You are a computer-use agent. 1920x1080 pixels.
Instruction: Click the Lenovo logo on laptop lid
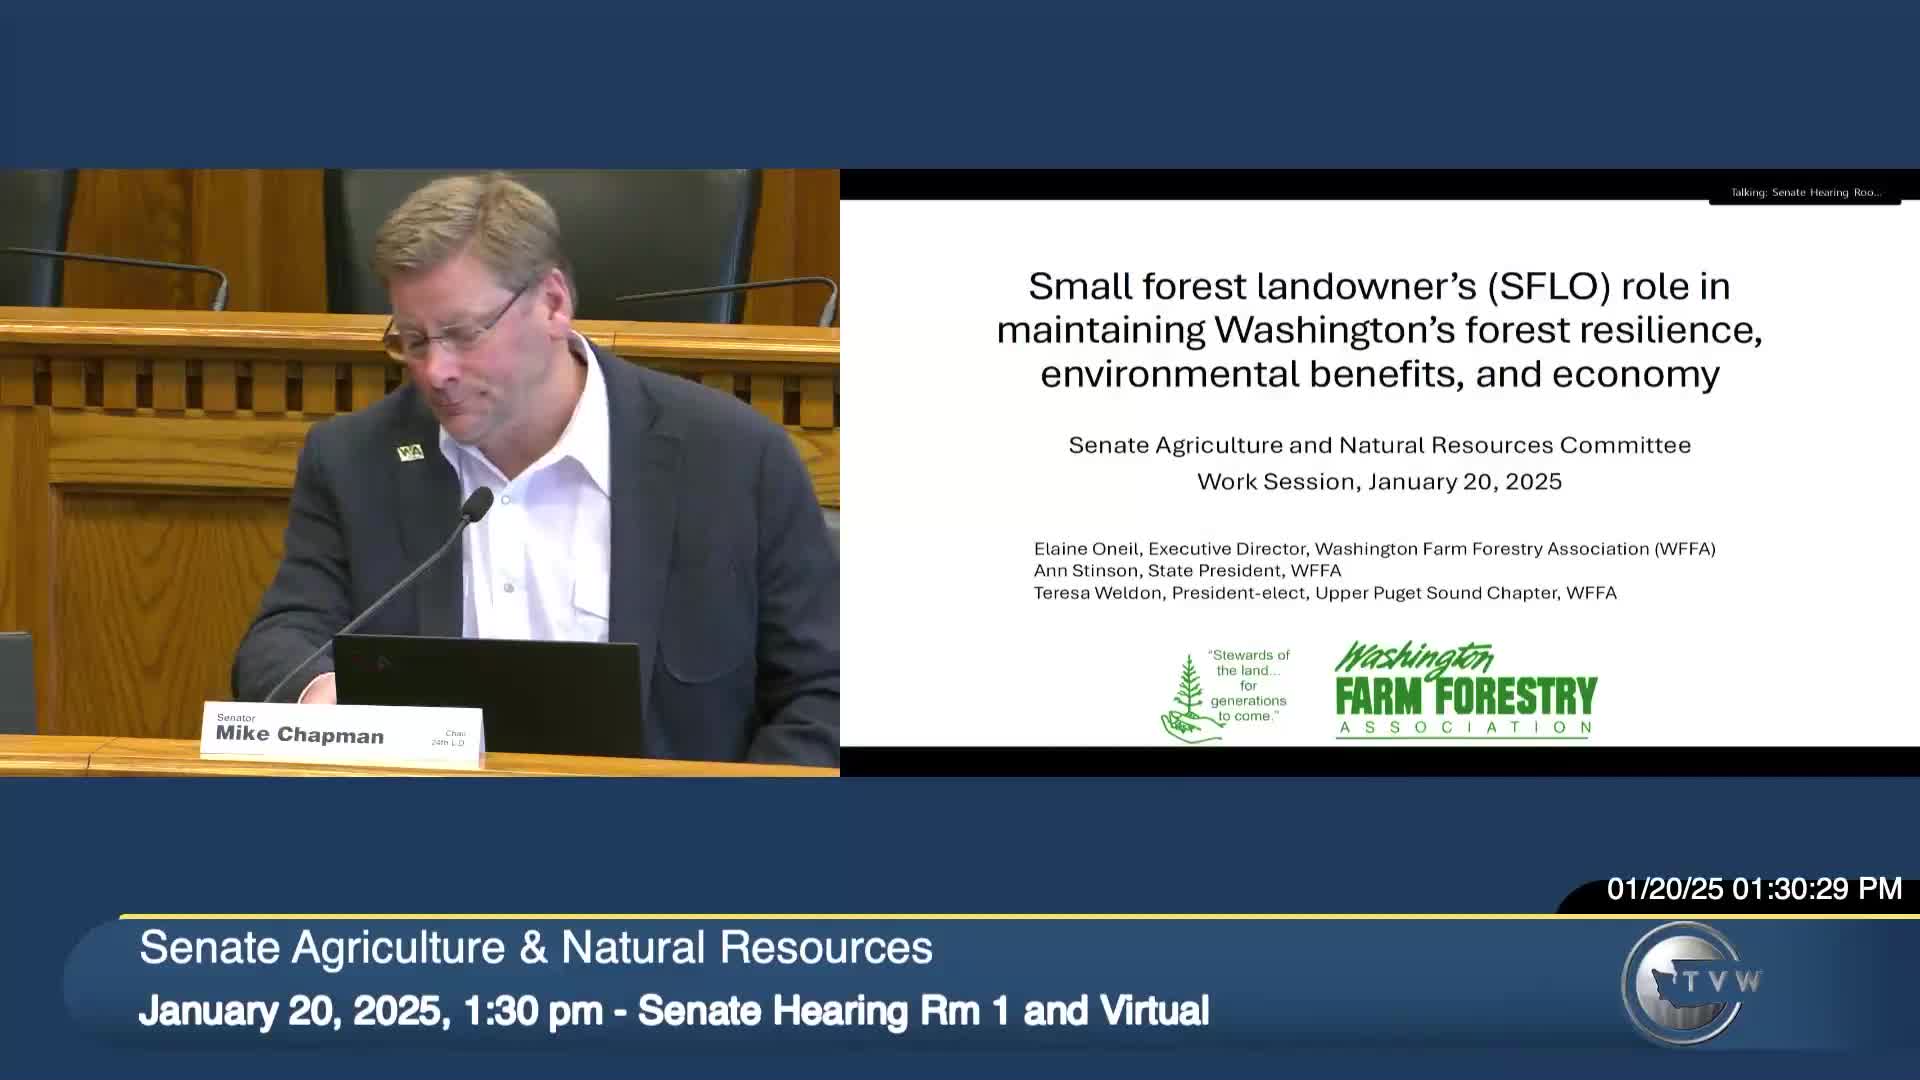370,661
